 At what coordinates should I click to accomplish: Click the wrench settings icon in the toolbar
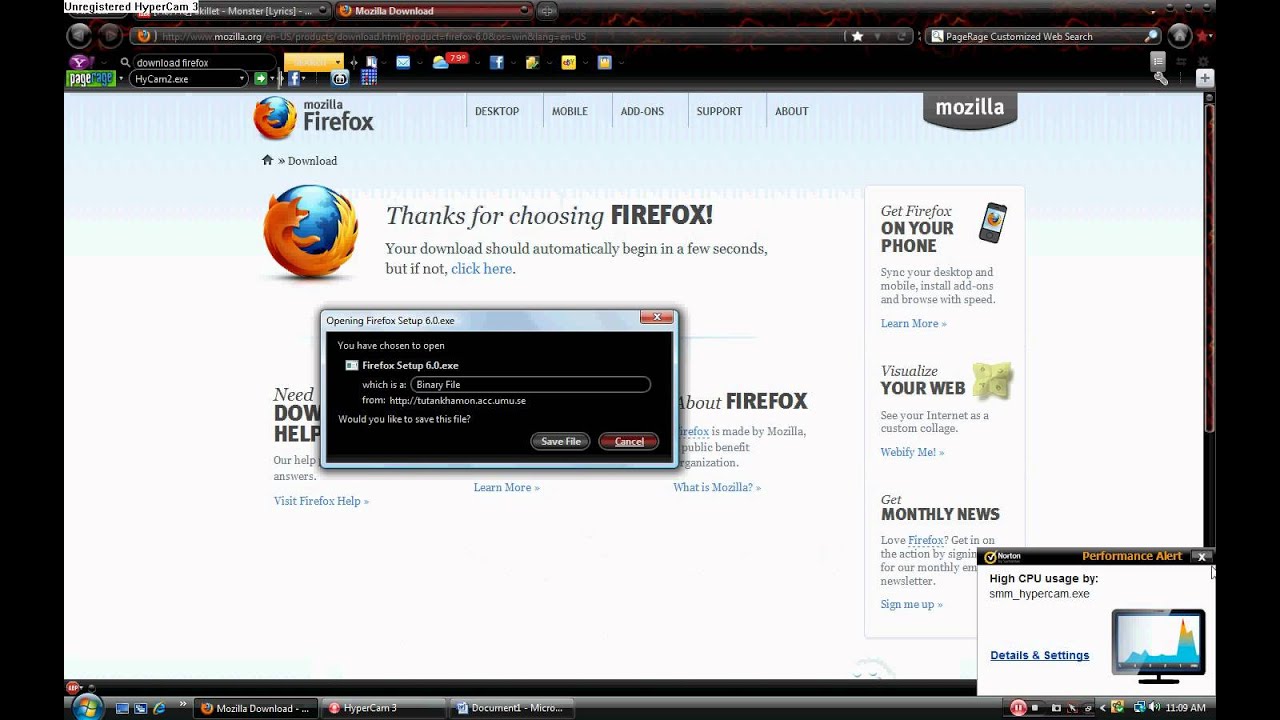coord(1160,78)
